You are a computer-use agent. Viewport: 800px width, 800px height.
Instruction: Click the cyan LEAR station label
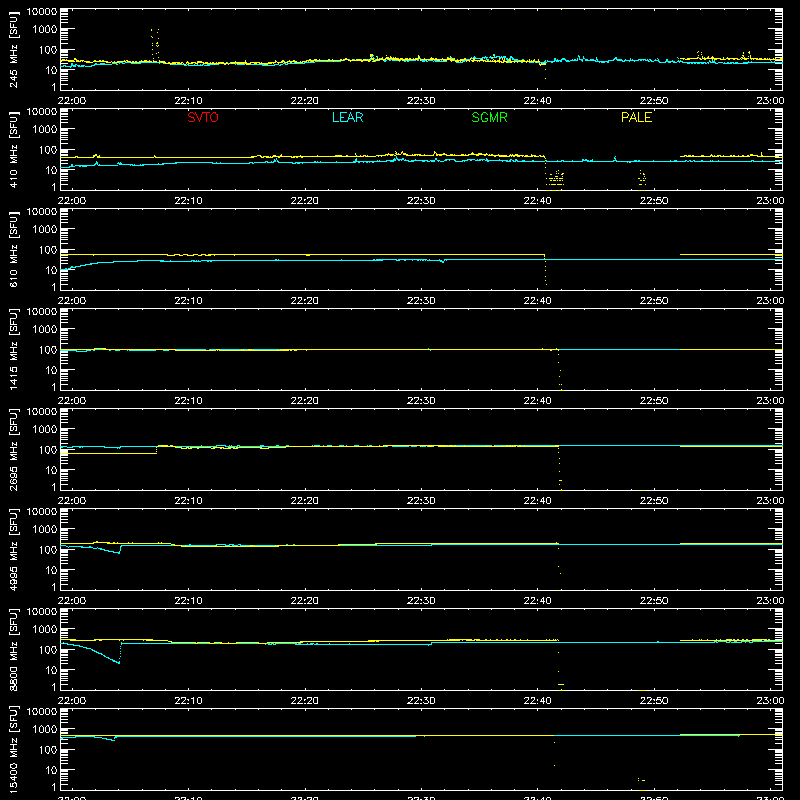click(347, 117)
